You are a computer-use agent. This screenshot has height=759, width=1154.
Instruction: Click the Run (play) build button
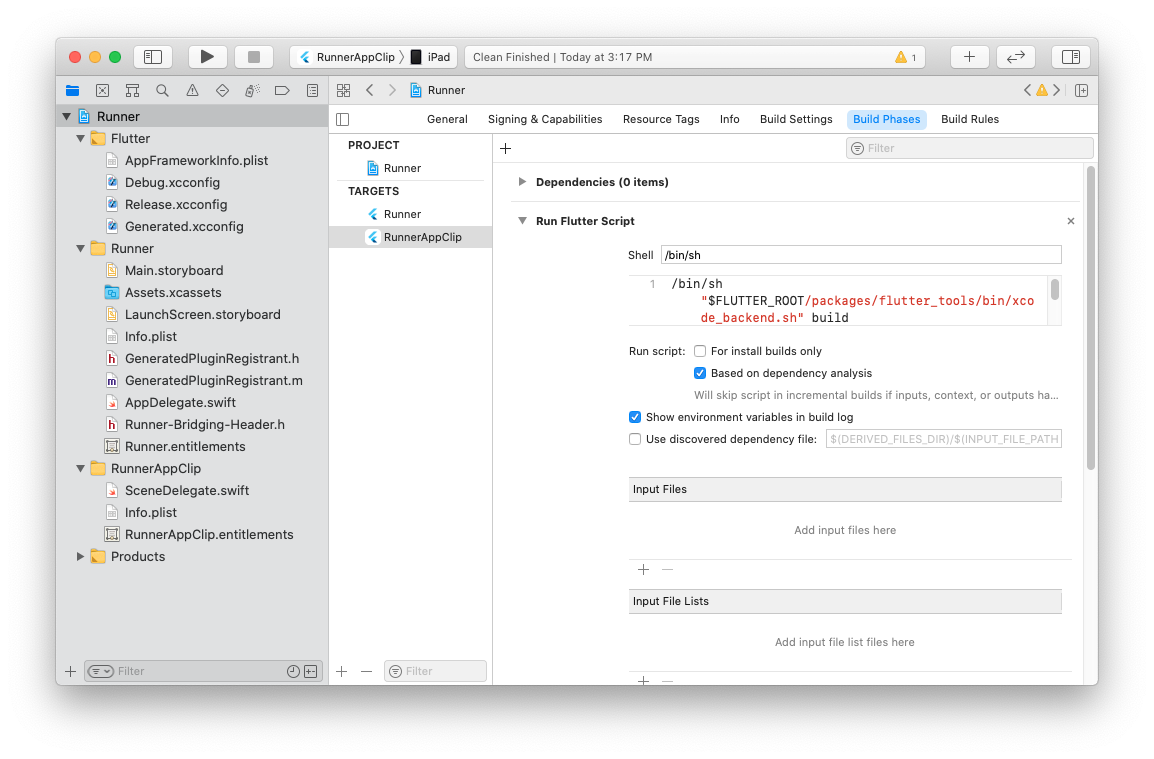pyautogui.click(x=207, y=57)
